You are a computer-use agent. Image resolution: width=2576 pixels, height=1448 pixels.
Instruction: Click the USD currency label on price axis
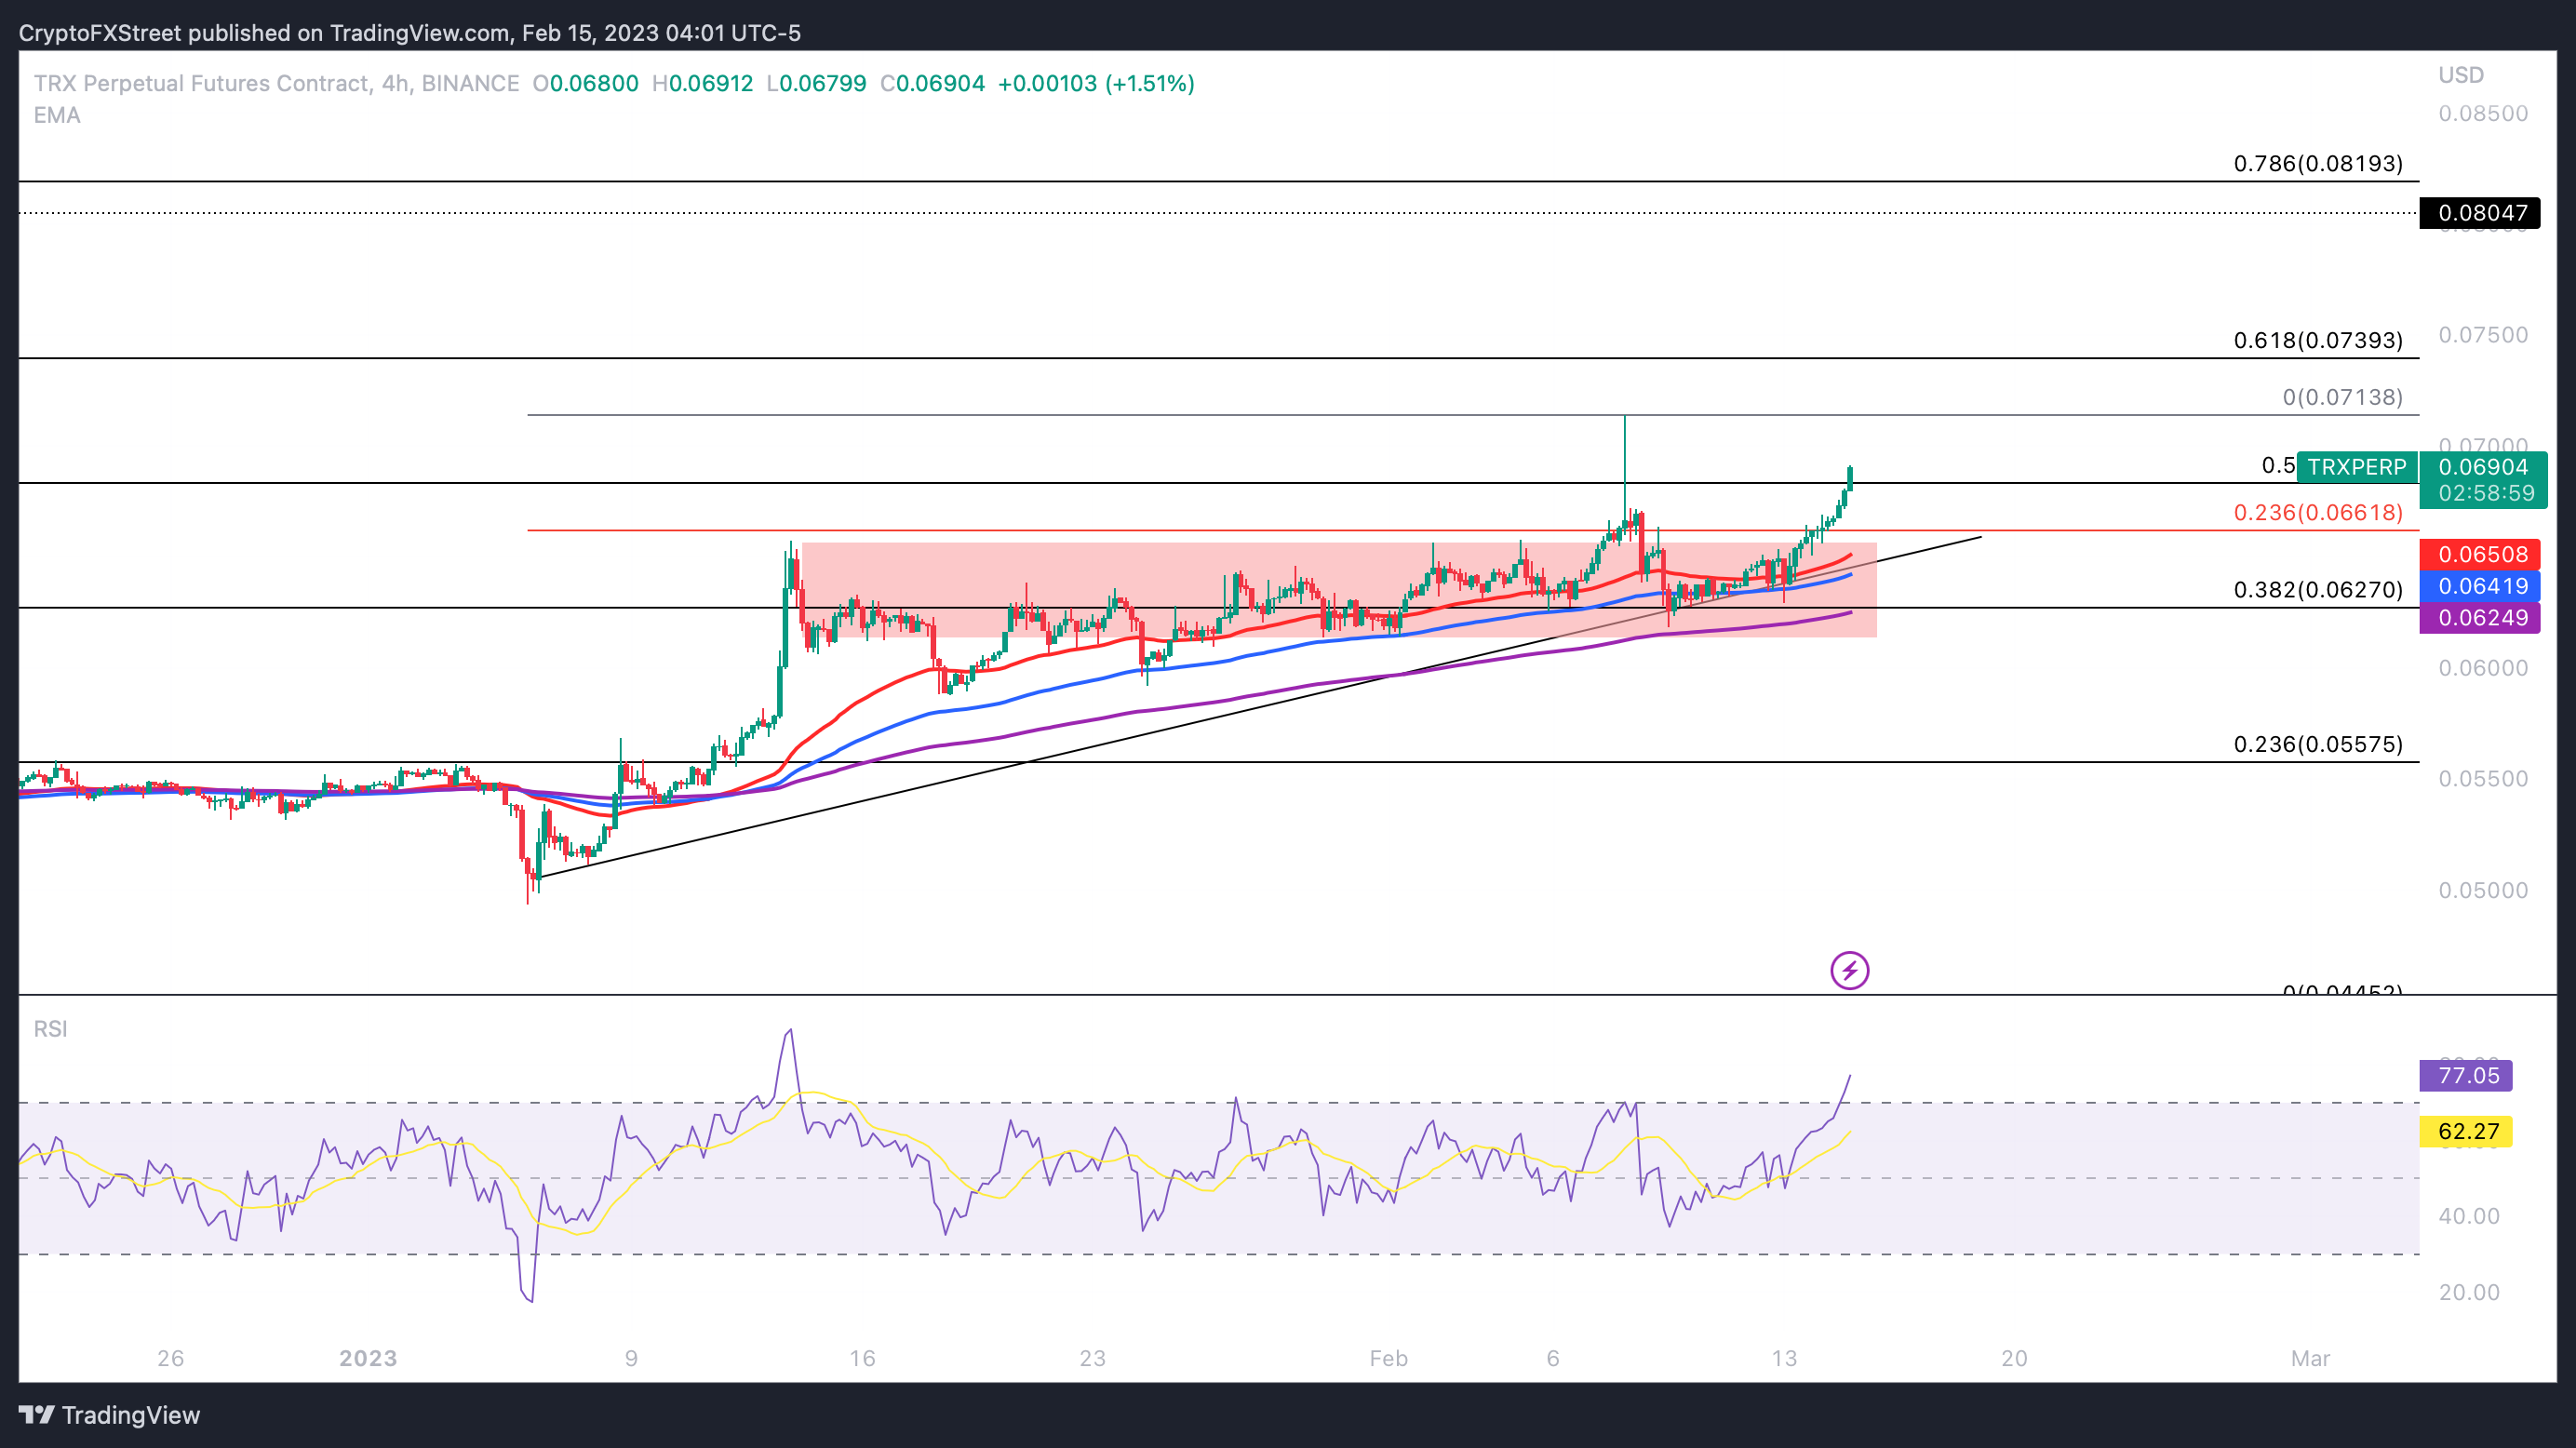(x=2460, y=75)
